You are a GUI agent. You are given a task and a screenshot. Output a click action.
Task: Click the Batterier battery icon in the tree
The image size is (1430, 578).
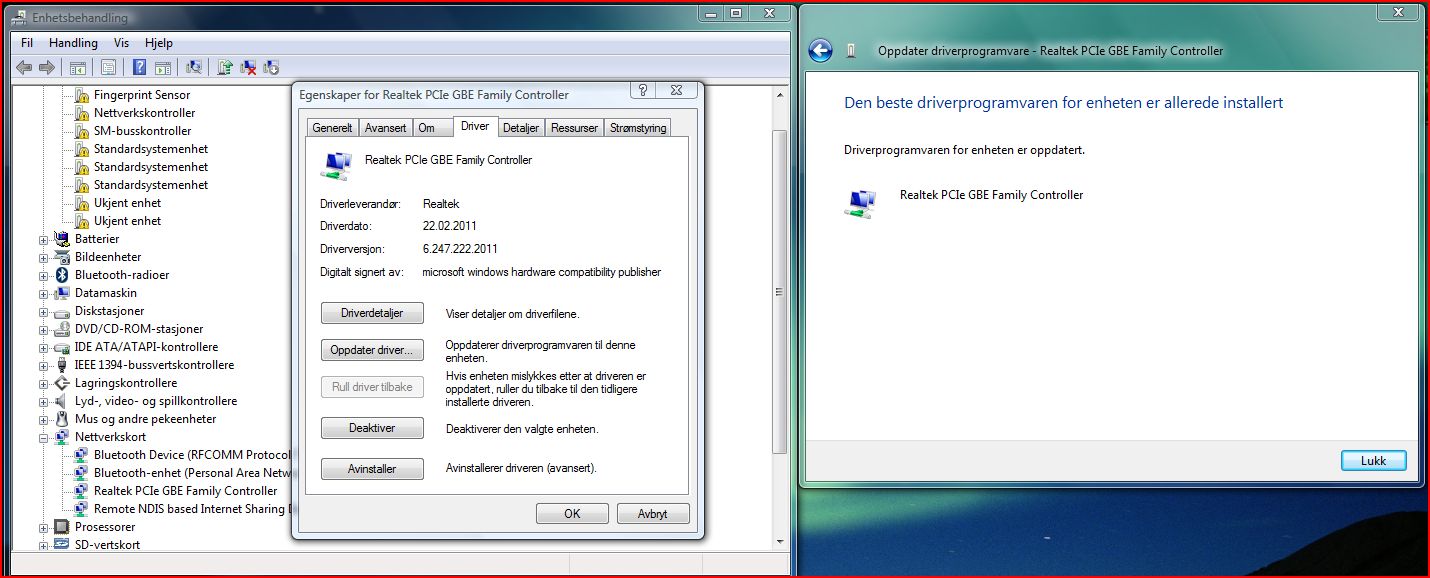(x=62, y=239)
